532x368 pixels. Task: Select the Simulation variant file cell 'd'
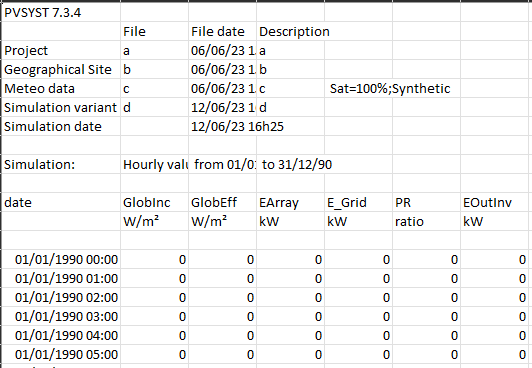[x=154, y=108]
